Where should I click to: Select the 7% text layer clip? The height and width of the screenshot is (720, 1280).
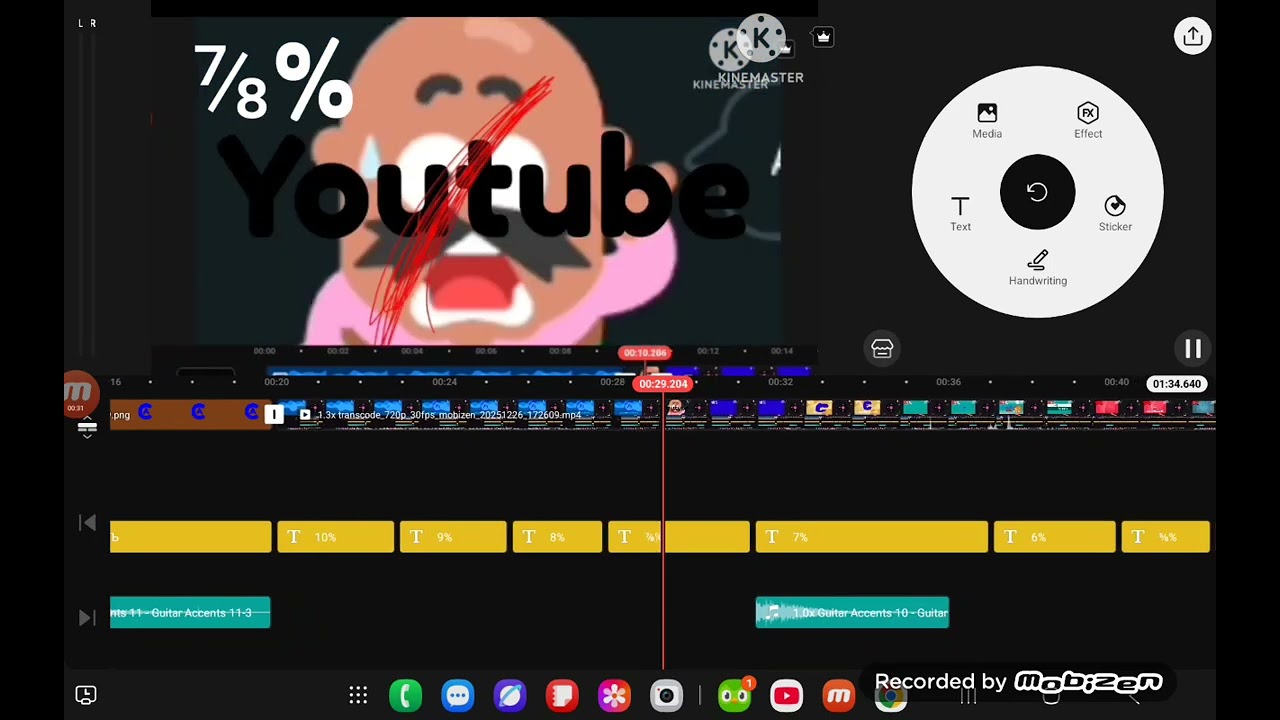click(x=871, y=537)
